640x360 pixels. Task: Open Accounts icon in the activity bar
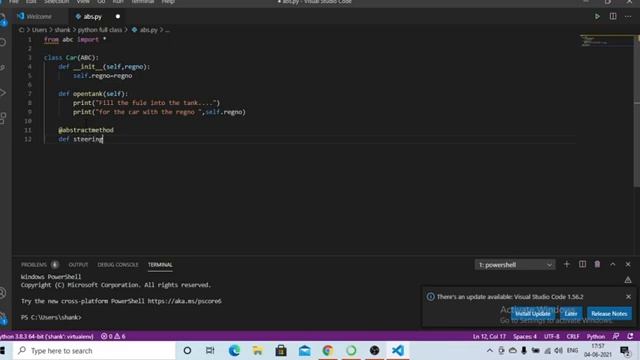(3, 293)
